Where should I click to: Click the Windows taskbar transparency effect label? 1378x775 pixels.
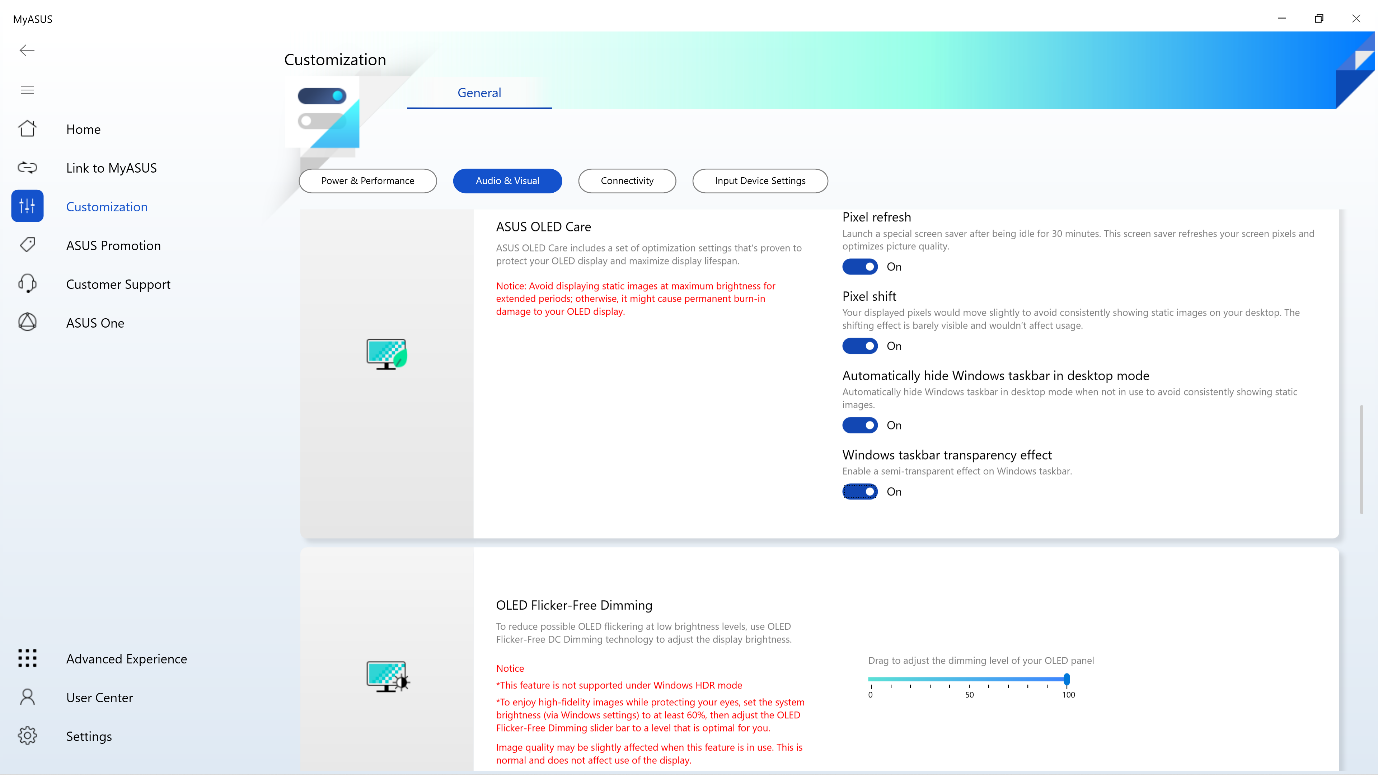(947, 455)
